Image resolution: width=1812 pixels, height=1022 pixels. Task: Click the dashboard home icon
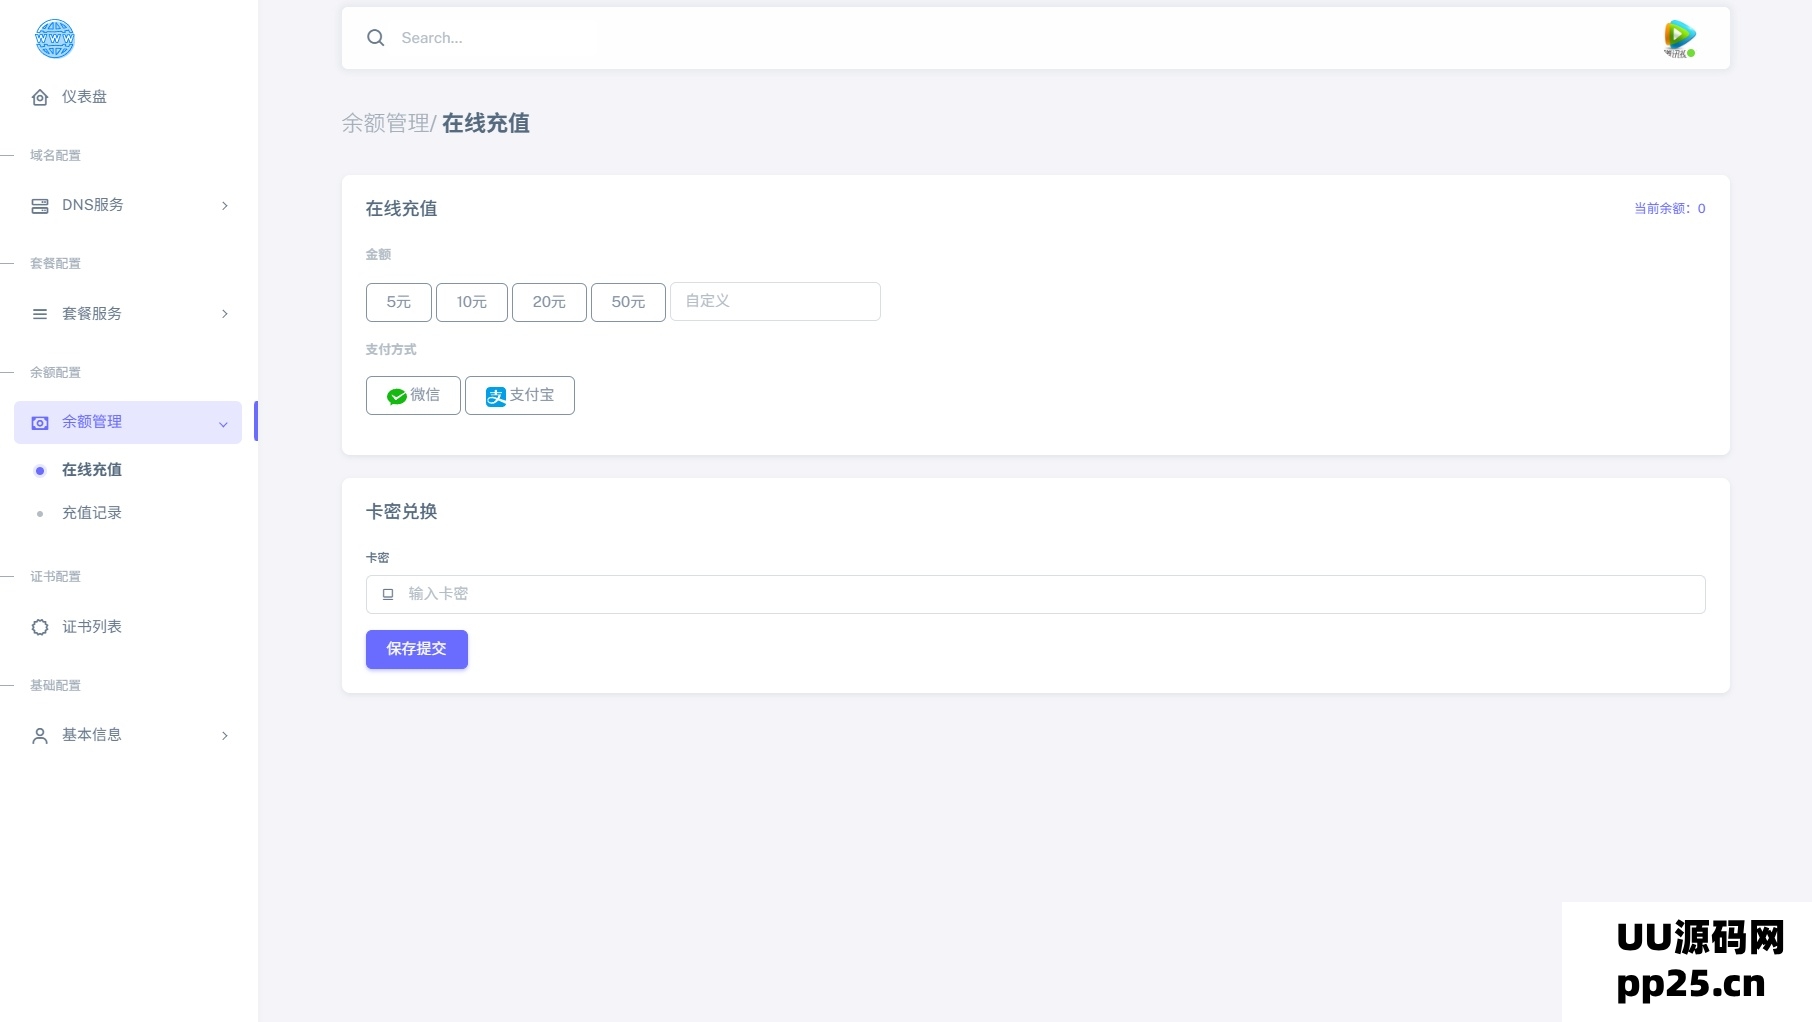[x=40, y=97]
